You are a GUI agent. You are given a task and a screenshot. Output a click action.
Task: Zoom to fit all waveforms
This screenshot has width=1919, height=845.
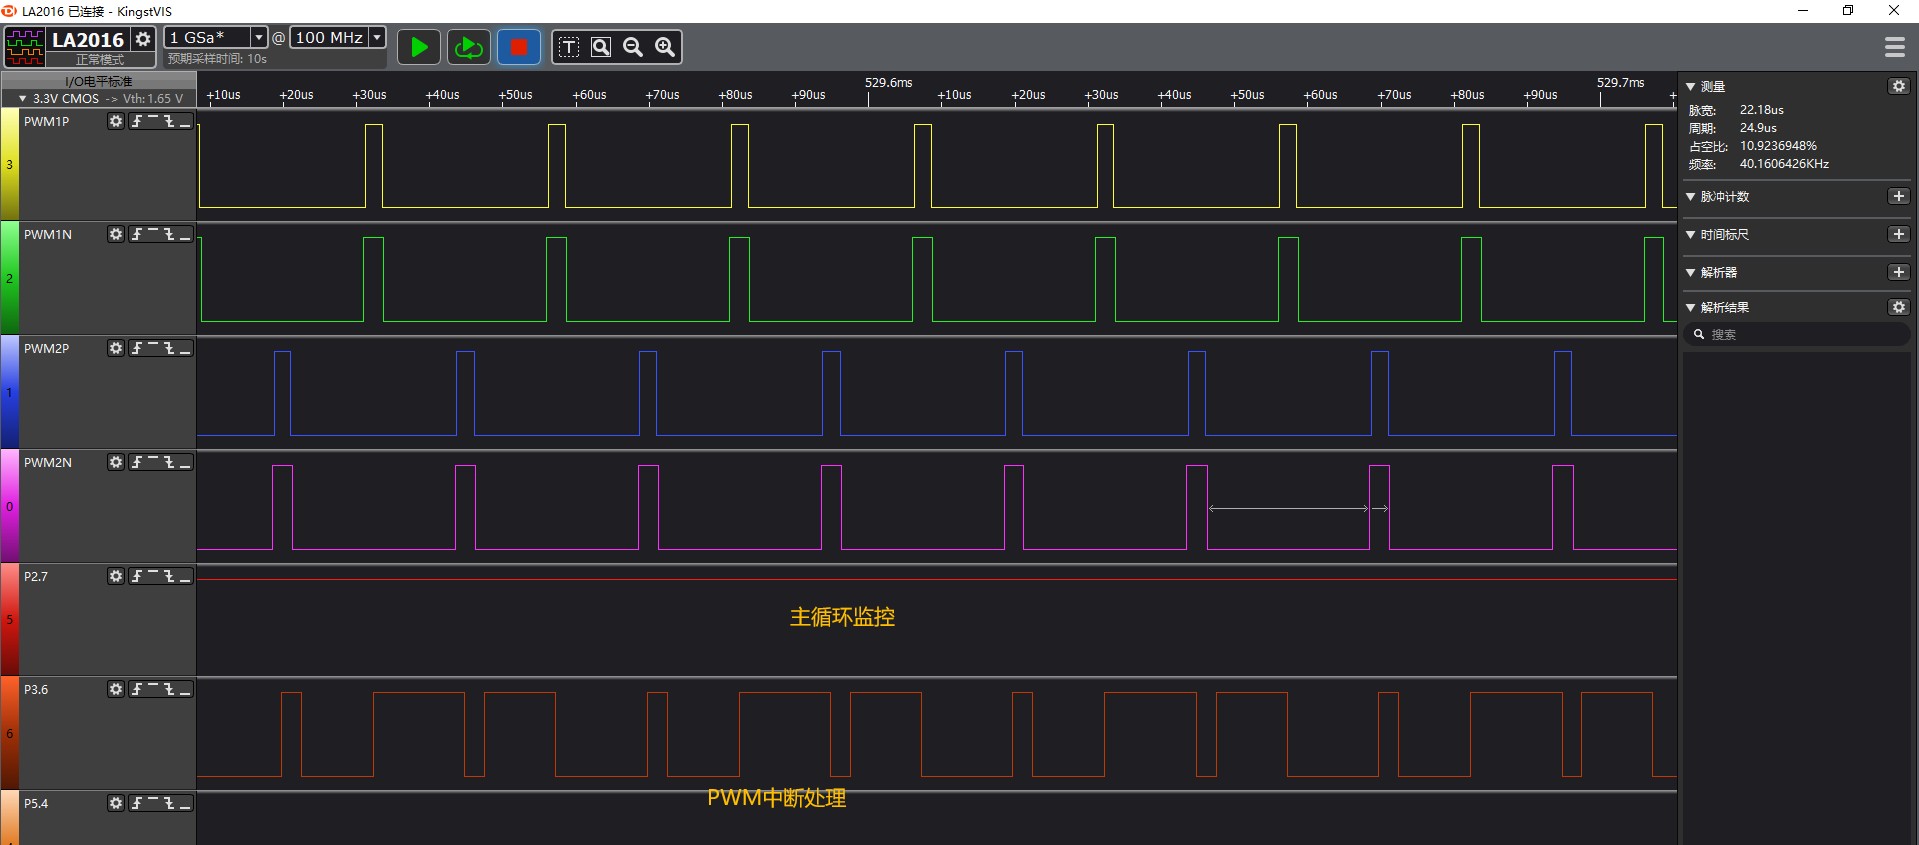pos(601,47)
